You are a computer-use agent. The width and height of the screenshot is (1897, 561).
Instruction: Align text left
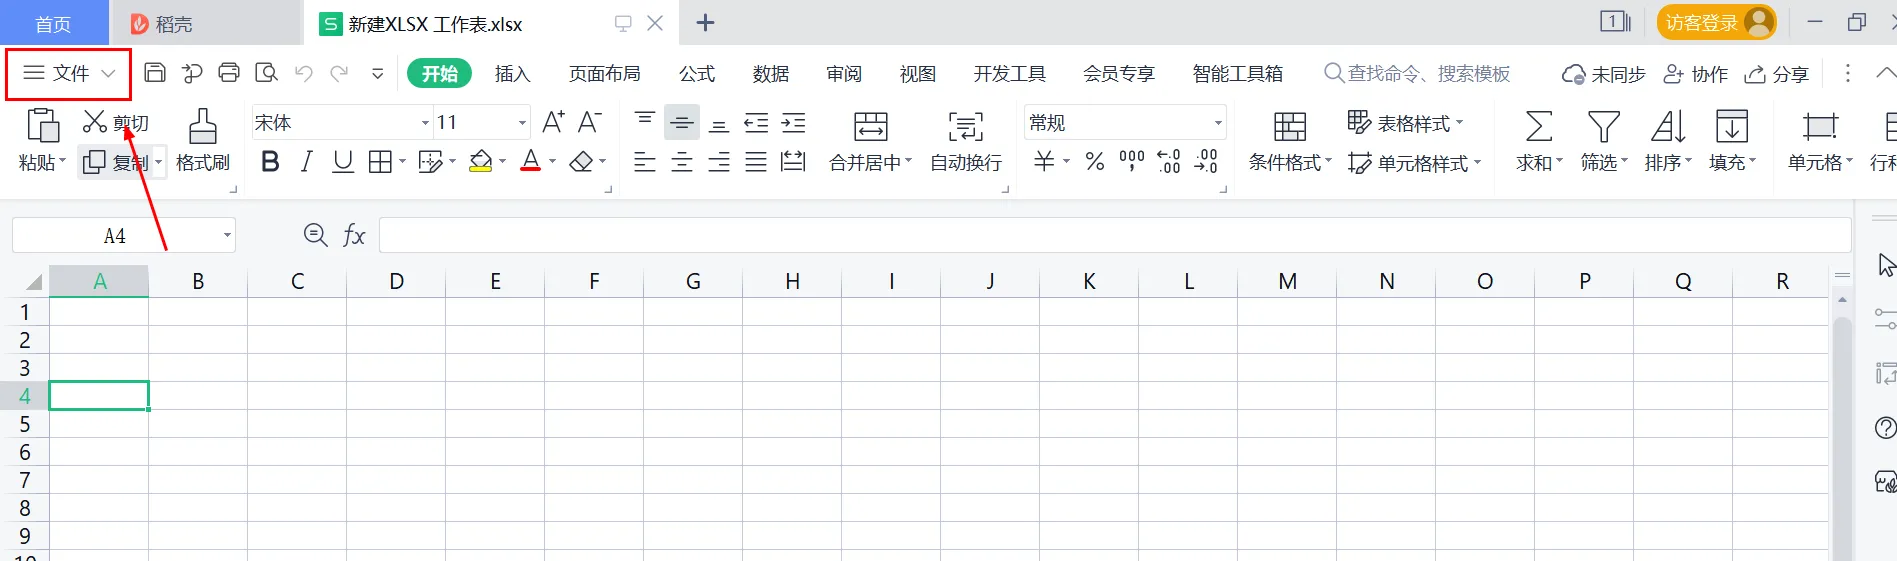click(x=645, y=162)
